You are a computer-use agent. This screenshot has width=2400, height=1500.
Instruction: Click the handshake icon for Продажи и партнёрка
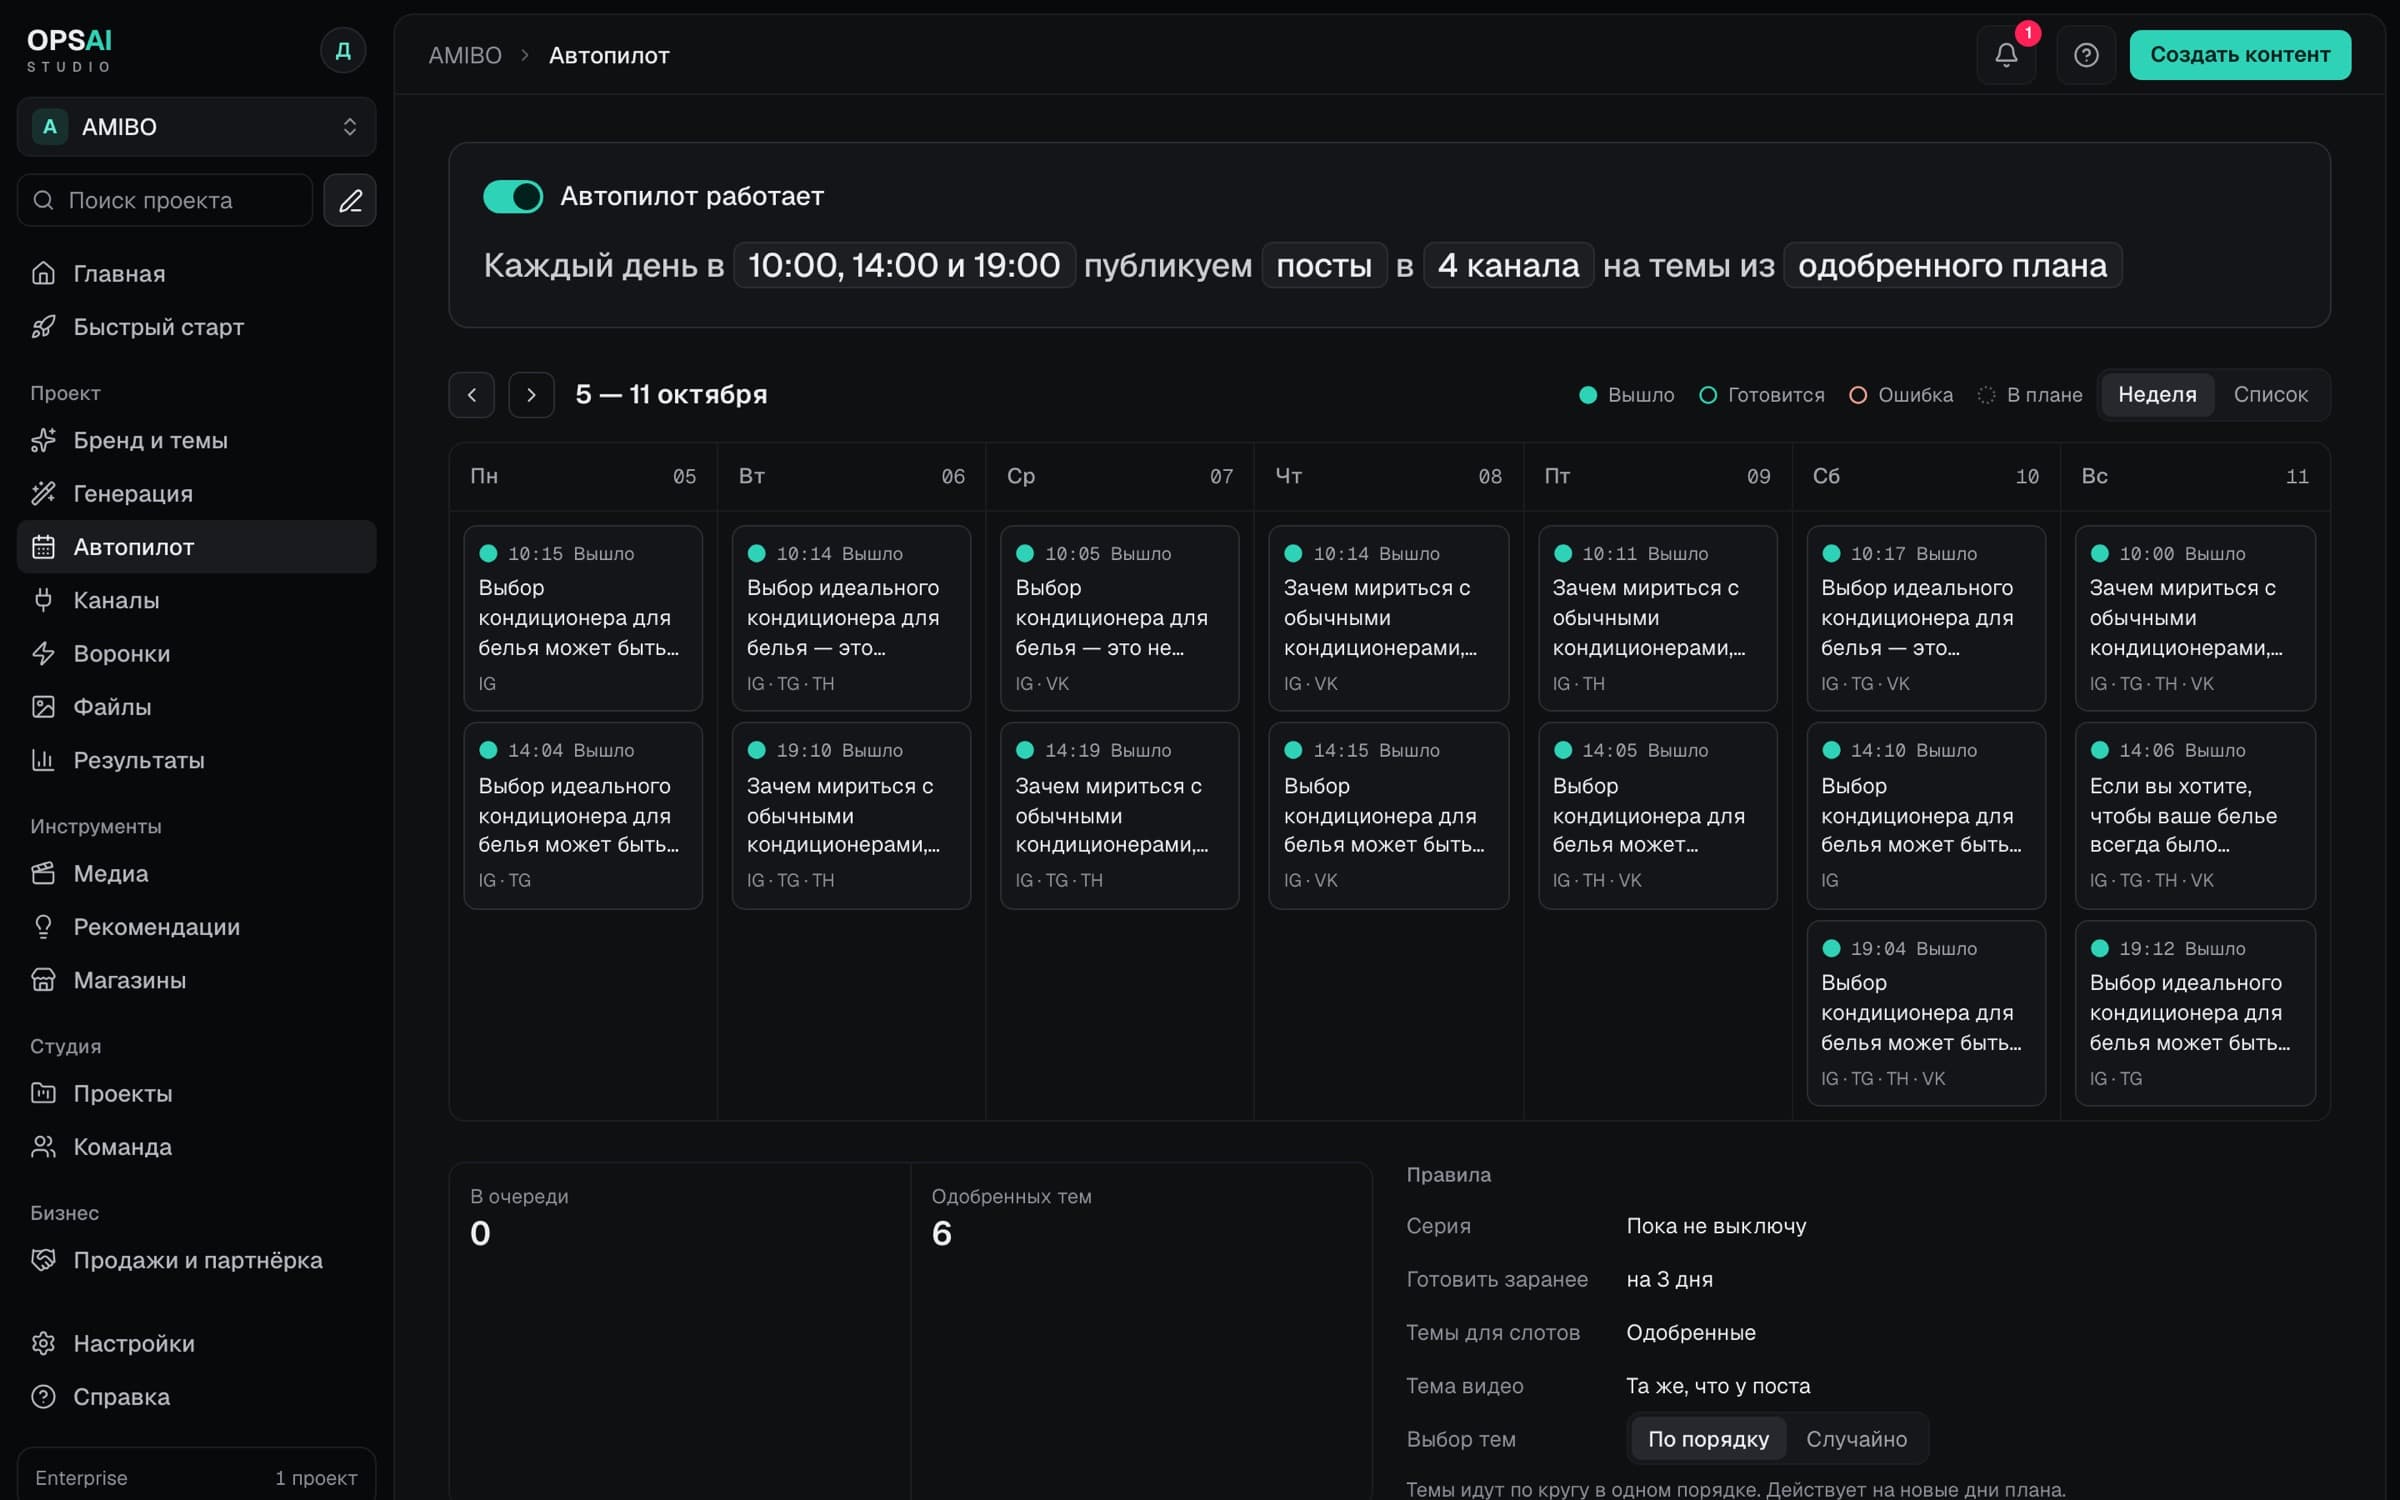(x=43, y=1260)
